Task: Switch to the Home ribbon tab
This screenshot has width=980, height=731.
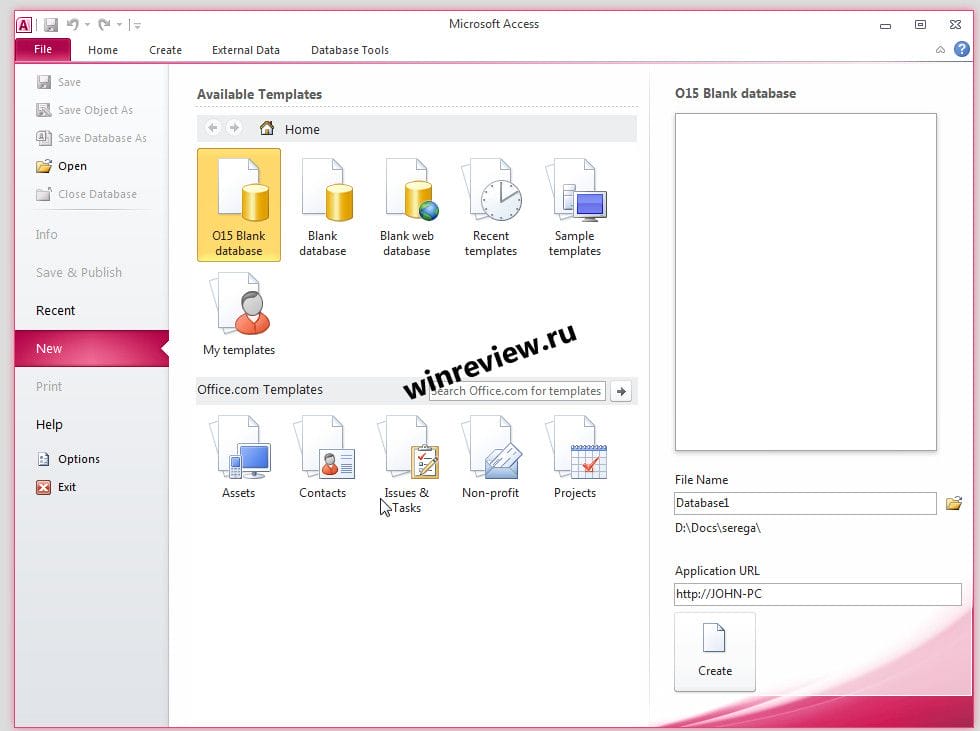Action: coord(103,50)
